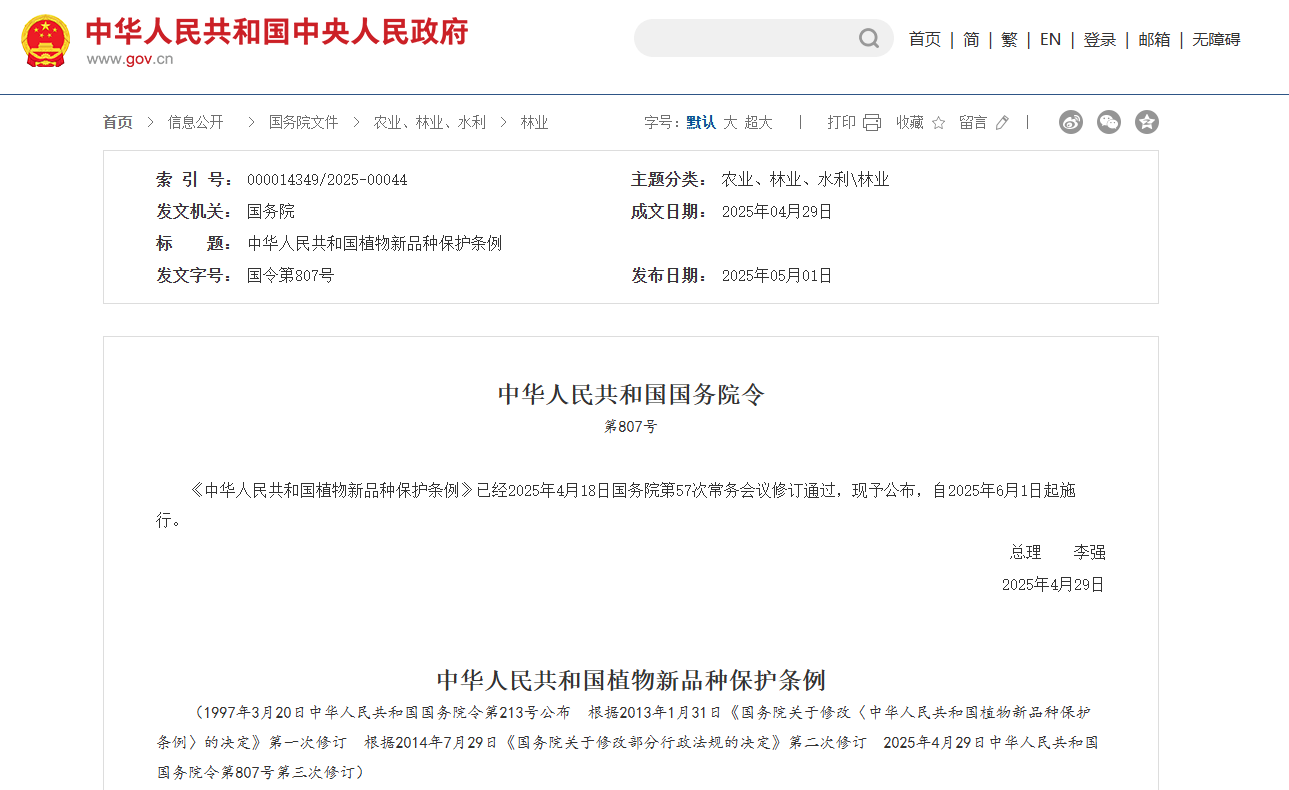Open the 邮箱 link
1289x790 pixels.
(x=1154, y=39)
